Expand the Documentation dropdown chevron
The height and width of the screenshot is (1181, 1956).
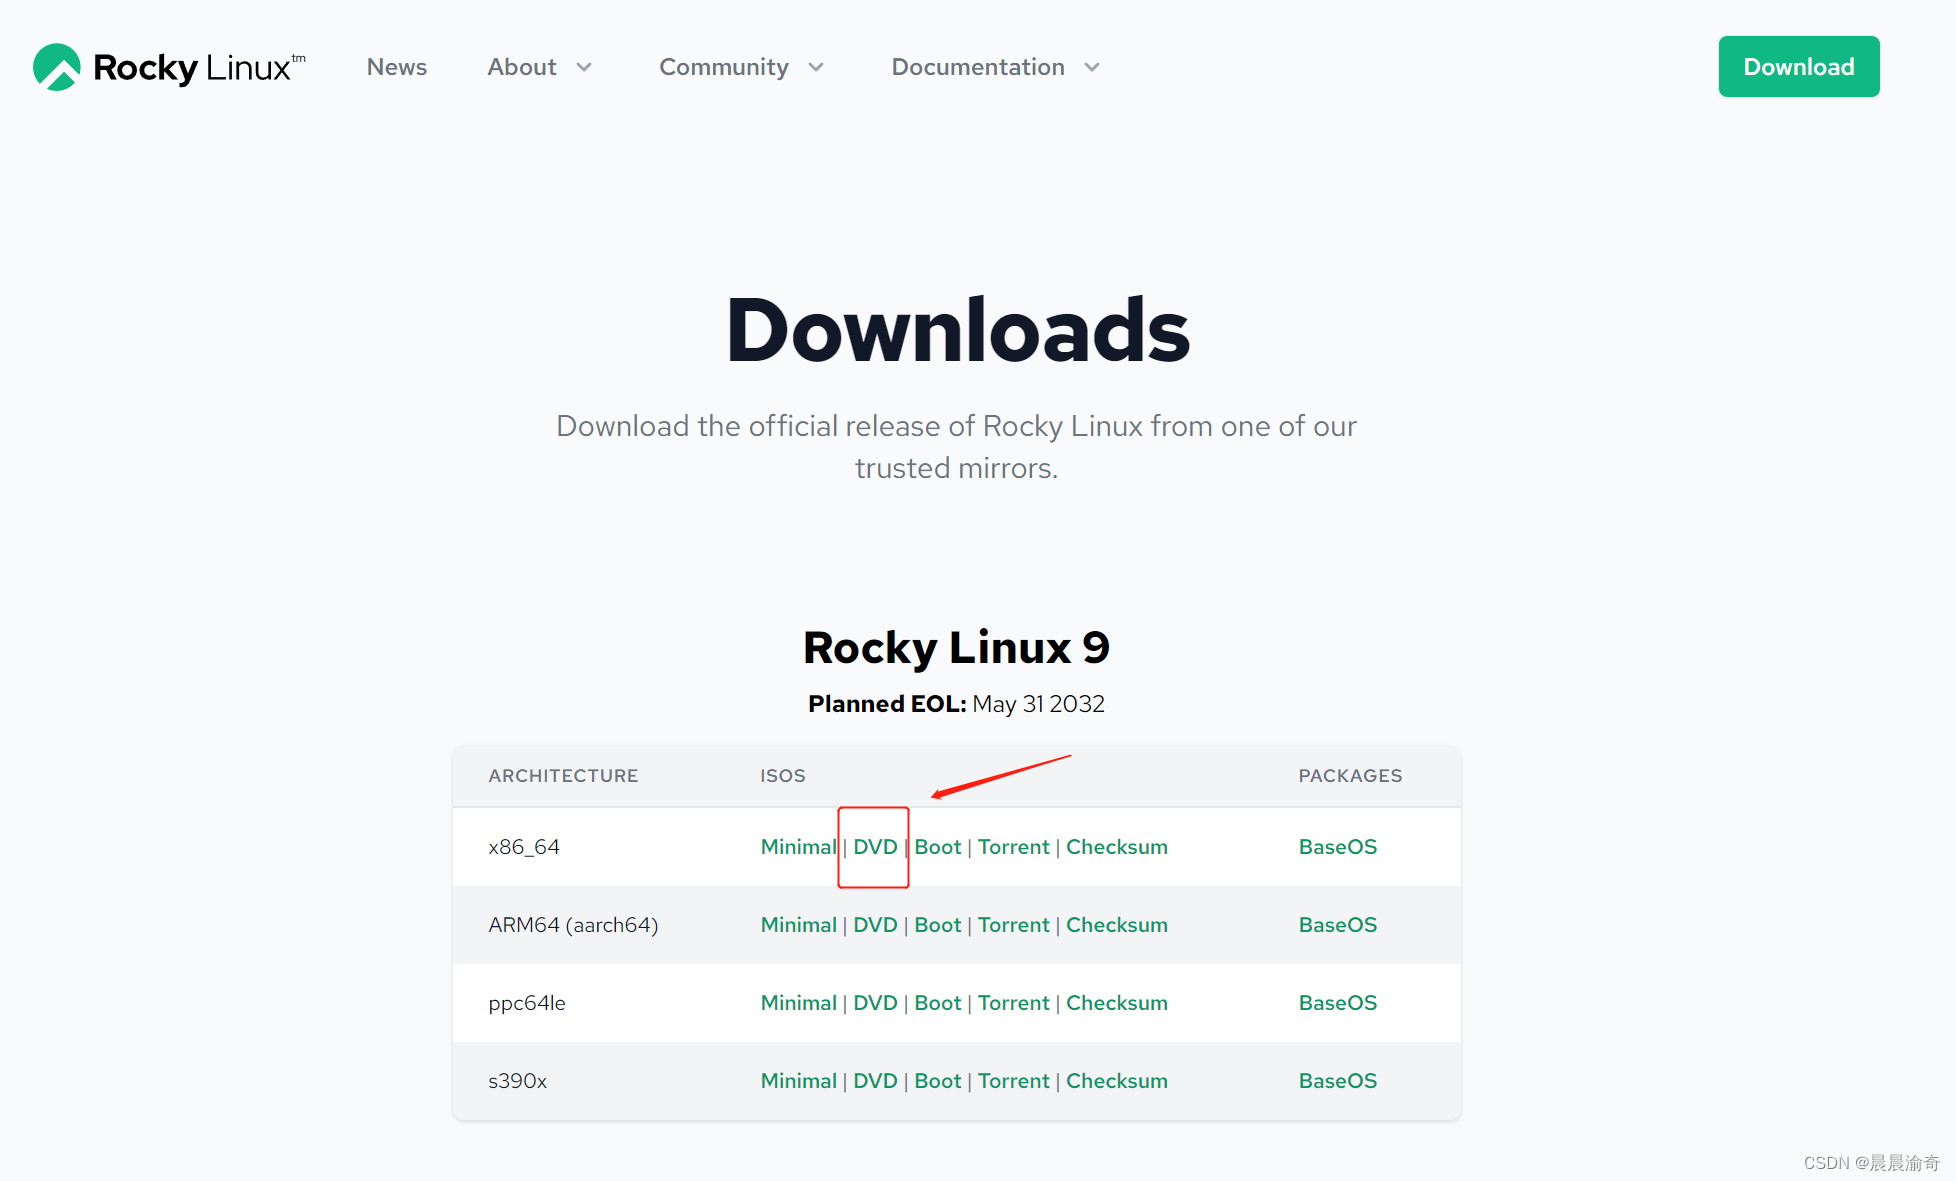pos(1092,67)
